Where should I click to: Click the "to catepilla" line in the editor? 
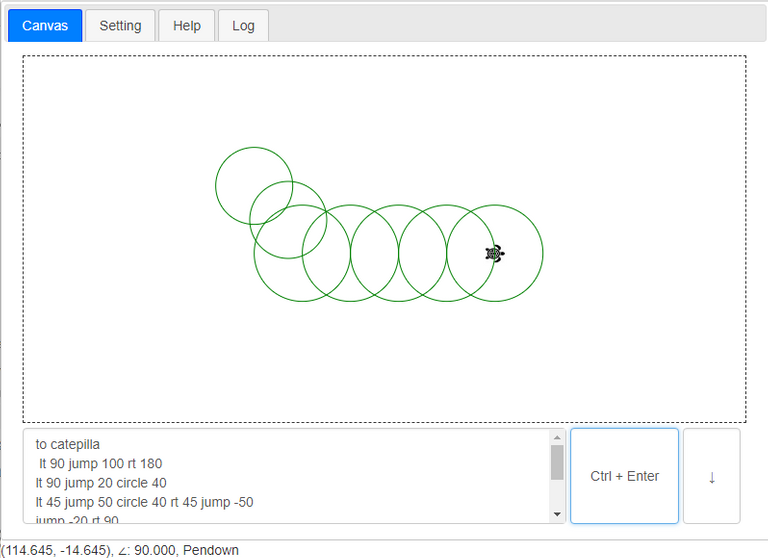click(x=68, y=444)
